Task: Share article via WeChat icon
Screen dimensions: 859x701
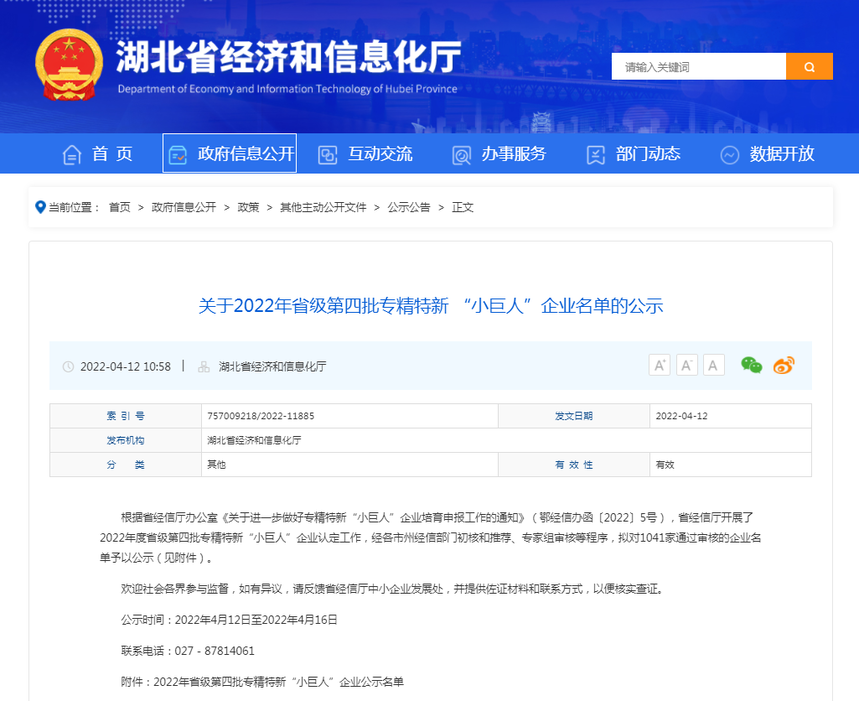Action: click(752, 365)
